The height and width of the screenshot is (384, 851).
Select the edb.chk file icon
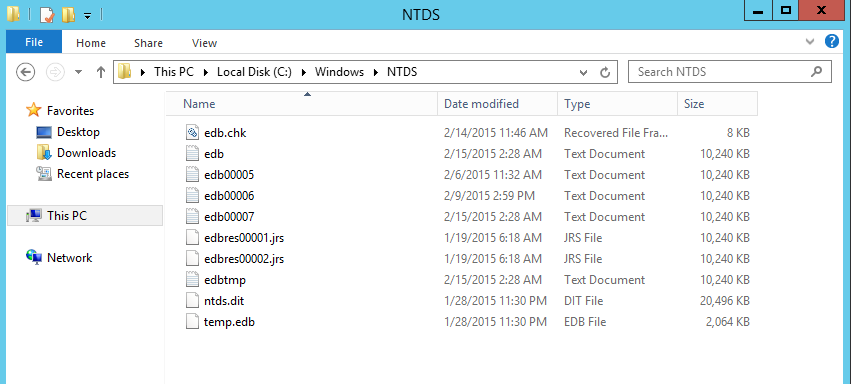192,132
